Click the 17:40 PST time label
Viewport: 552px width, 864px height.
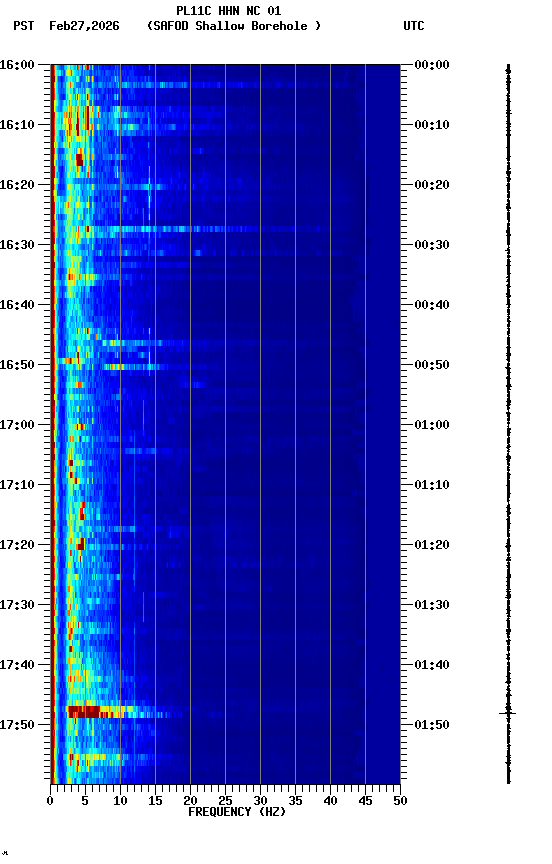coord(17,666)
